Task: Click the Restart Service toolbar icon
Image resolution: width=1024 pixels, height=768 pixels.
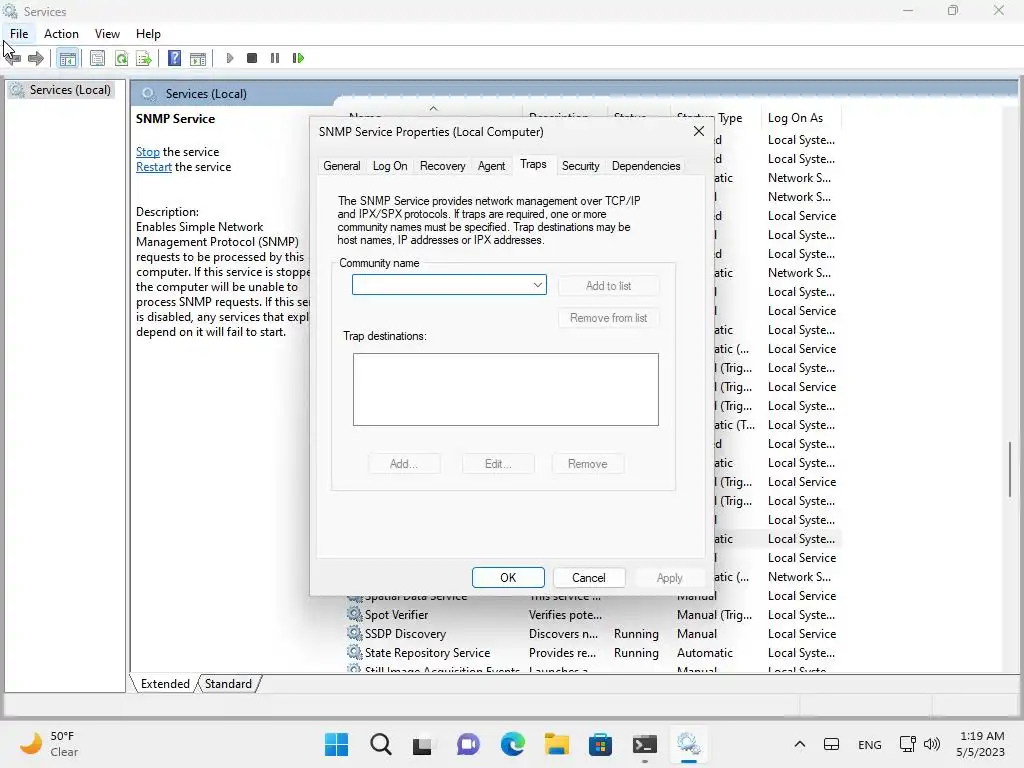Action: coord(298,58)
